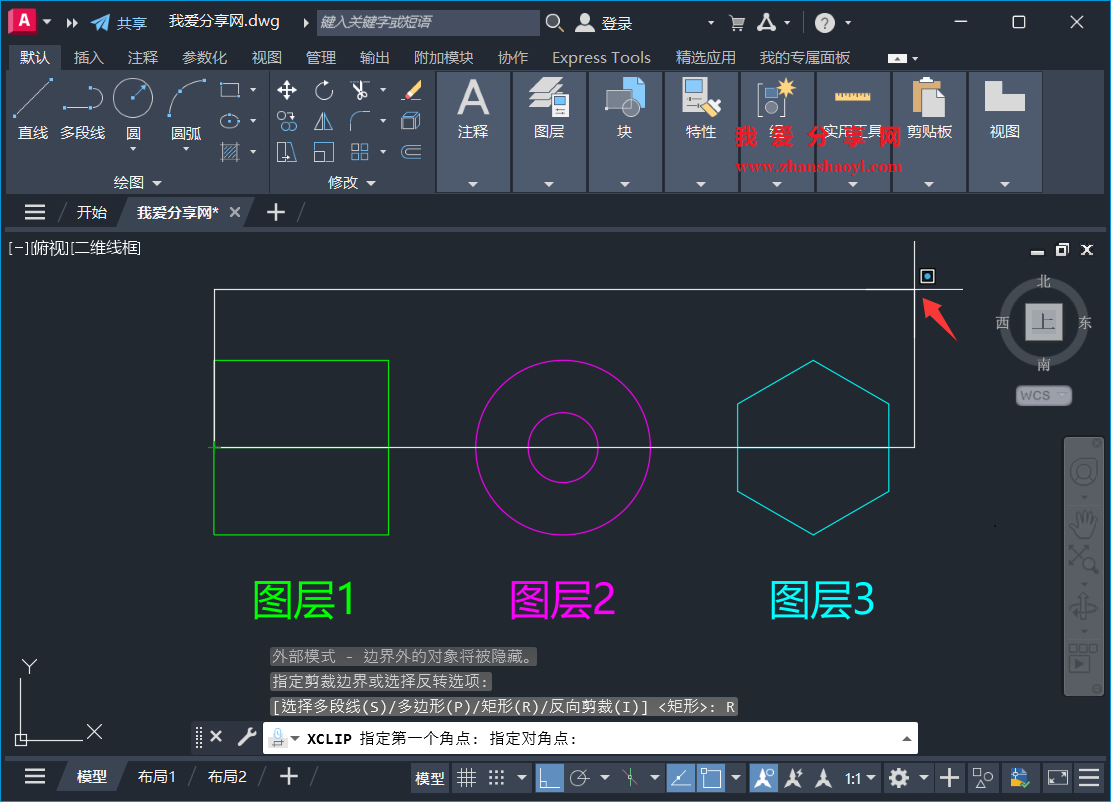
Task: Switch to the 布局1 layout tab
Action: click(157, 775)
